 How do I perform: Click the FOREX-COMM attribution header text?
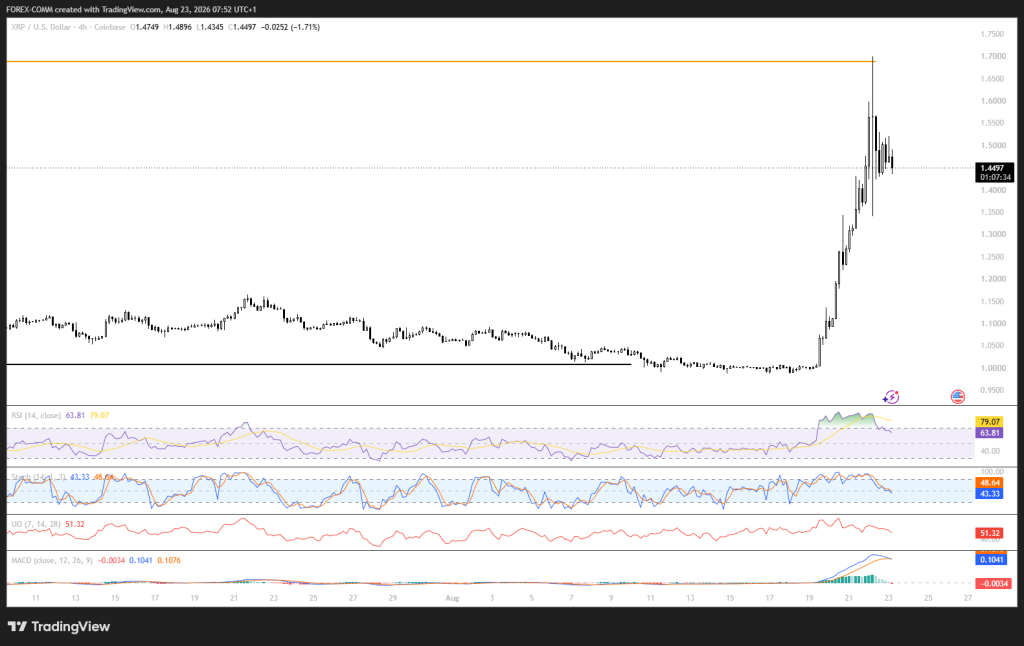pos(131,9)
